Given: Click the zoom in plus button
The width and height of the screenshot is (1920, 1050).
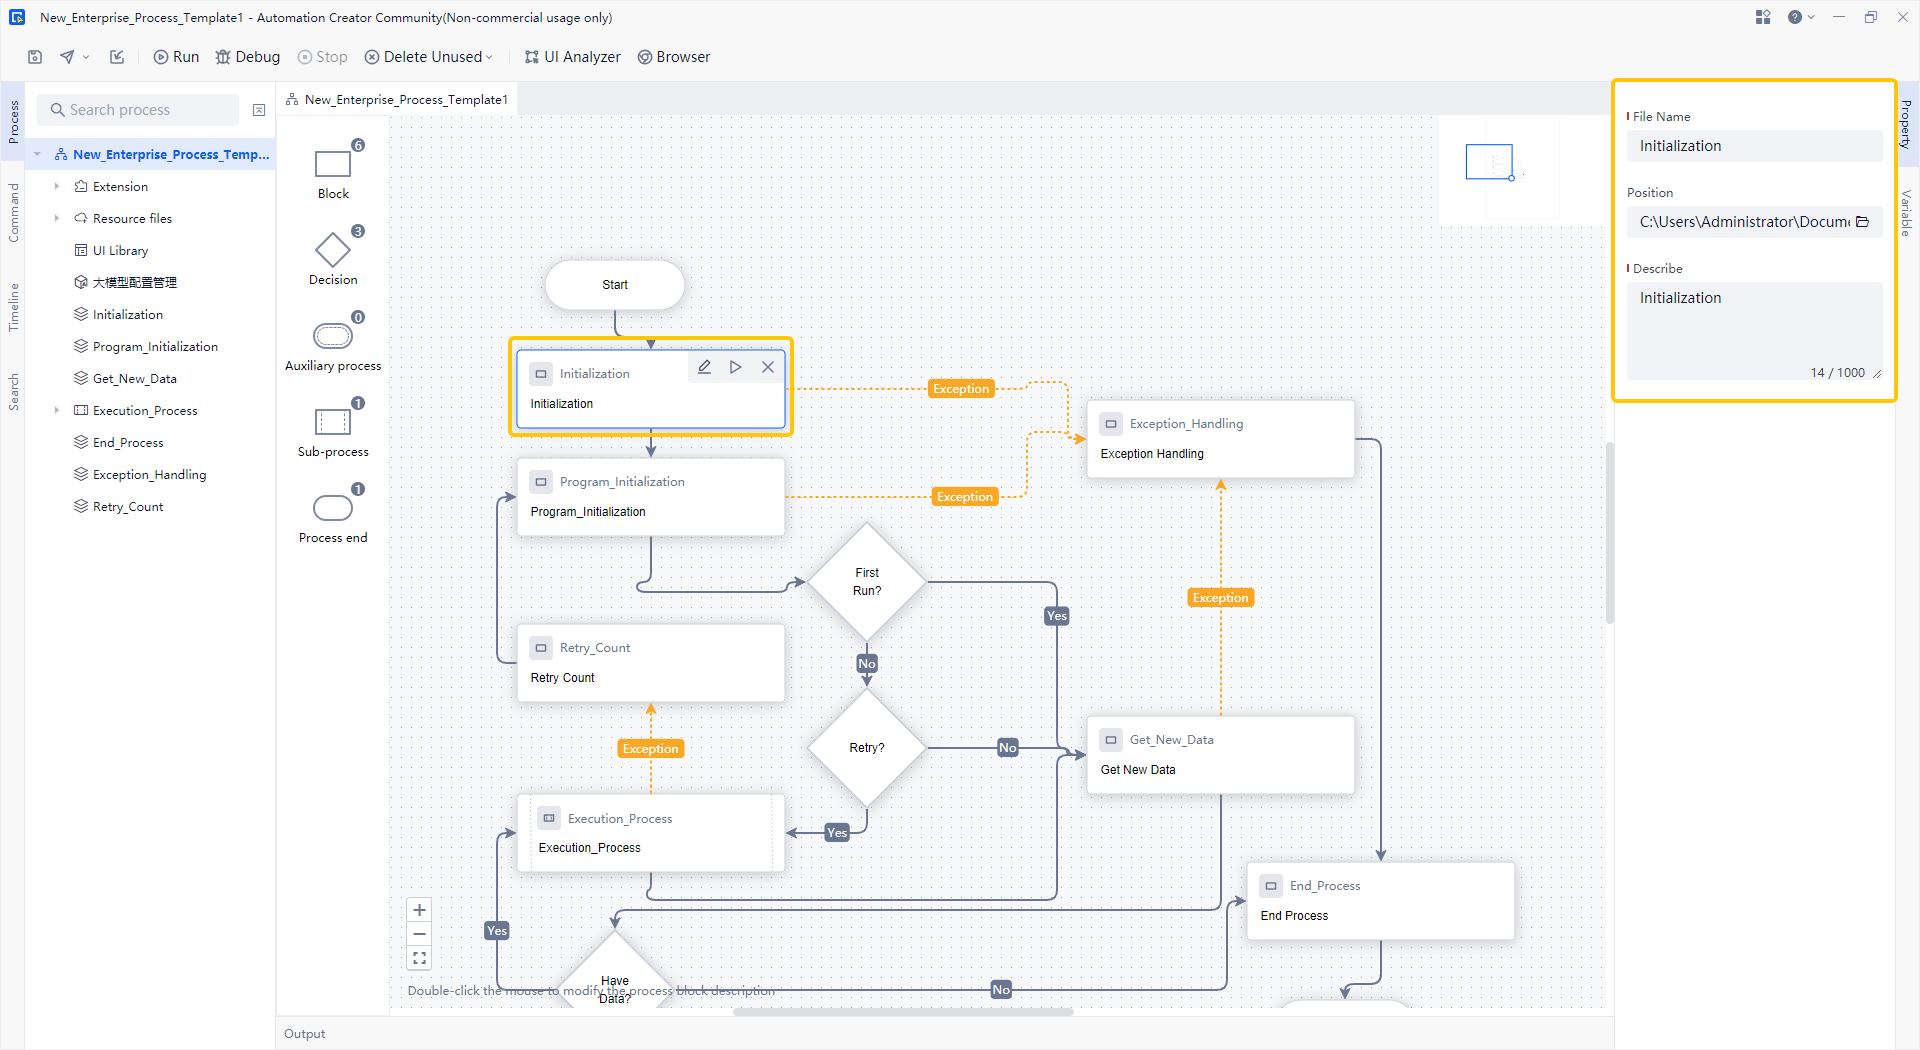Looking at the screenshot, I should 419,910.
